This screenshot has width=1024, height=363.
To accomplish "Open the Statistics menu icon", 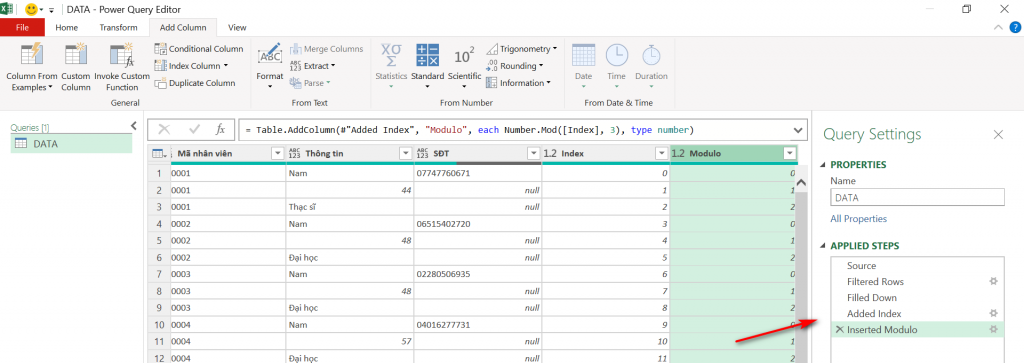I will pyautogui.click(x=391, y=55).
